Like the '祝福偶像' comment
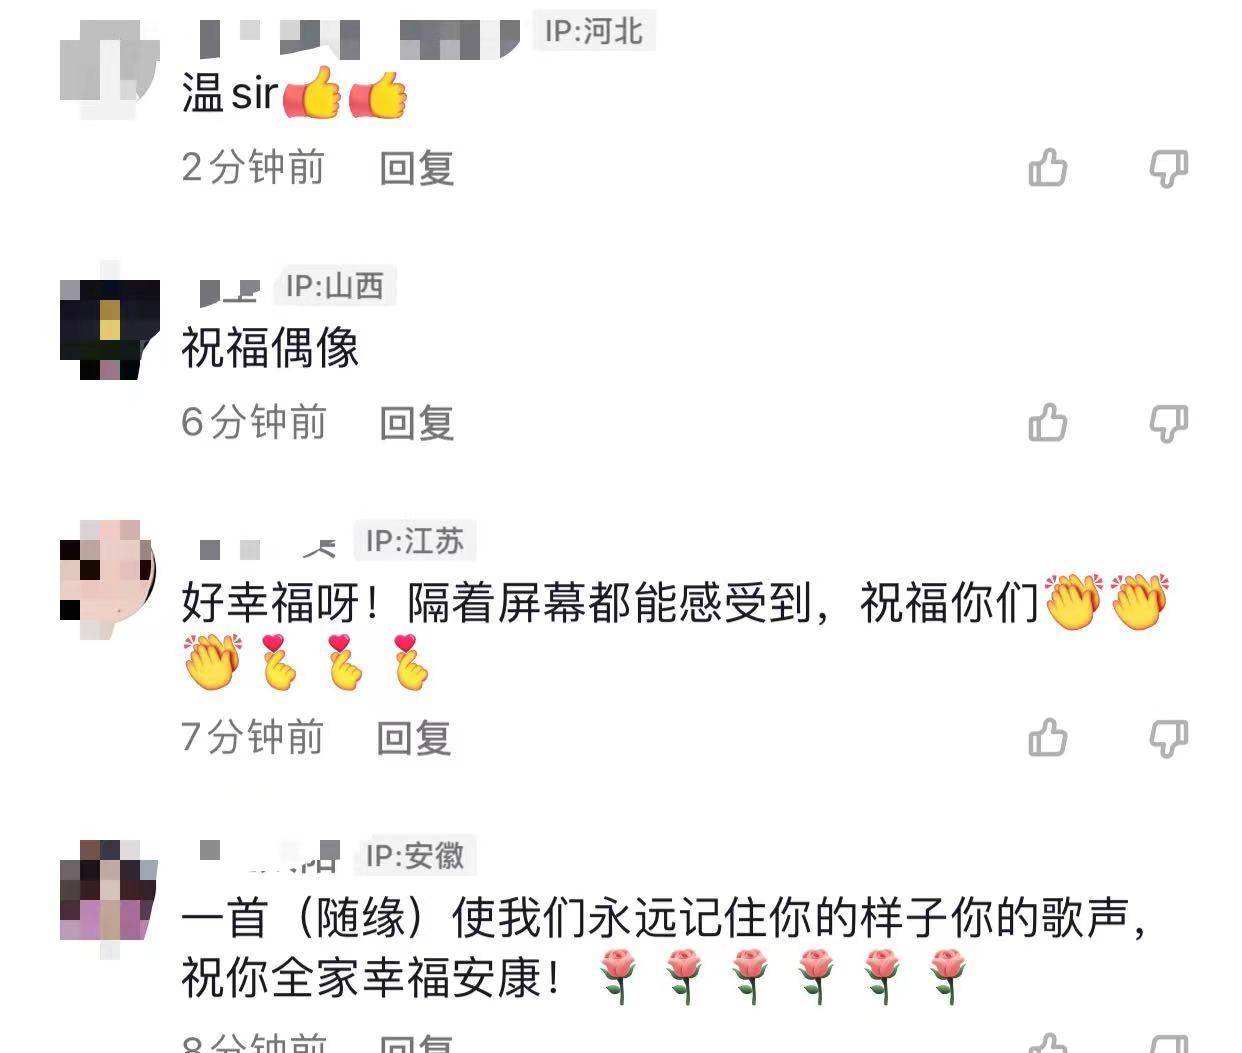1242x1053 pixels. [1048, 423]
